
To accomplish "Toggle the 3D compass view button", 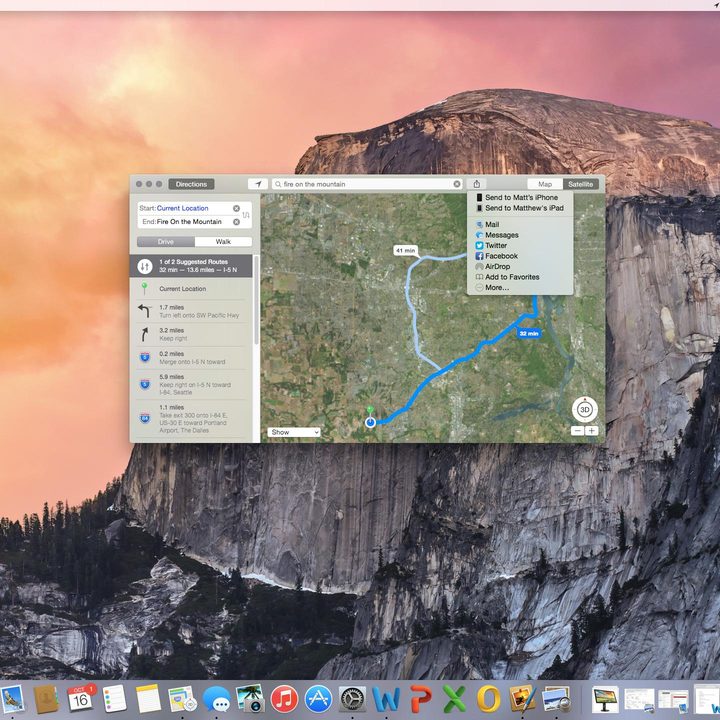I will click(585, 410).
